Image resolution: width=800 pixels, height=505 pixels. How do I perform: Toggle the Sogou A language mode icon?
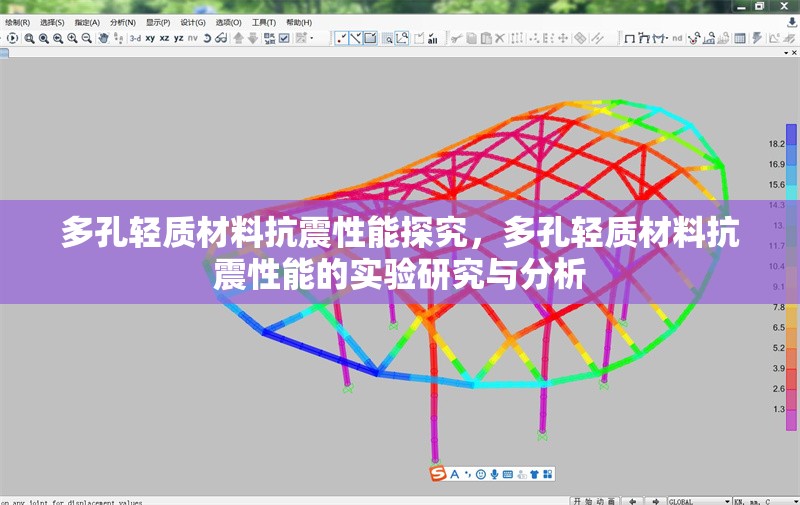pyautogui.click(x=455, y=474)
